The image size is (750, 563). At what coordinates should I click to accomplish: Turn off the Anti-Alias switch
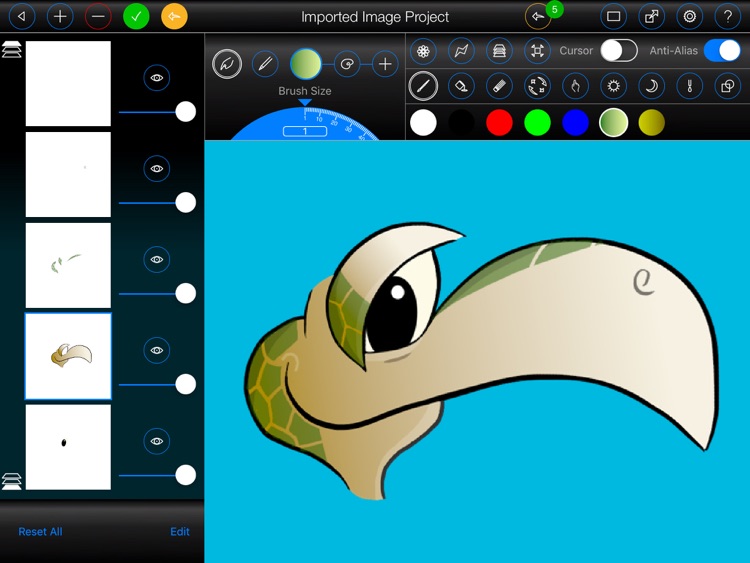(722, 51)
